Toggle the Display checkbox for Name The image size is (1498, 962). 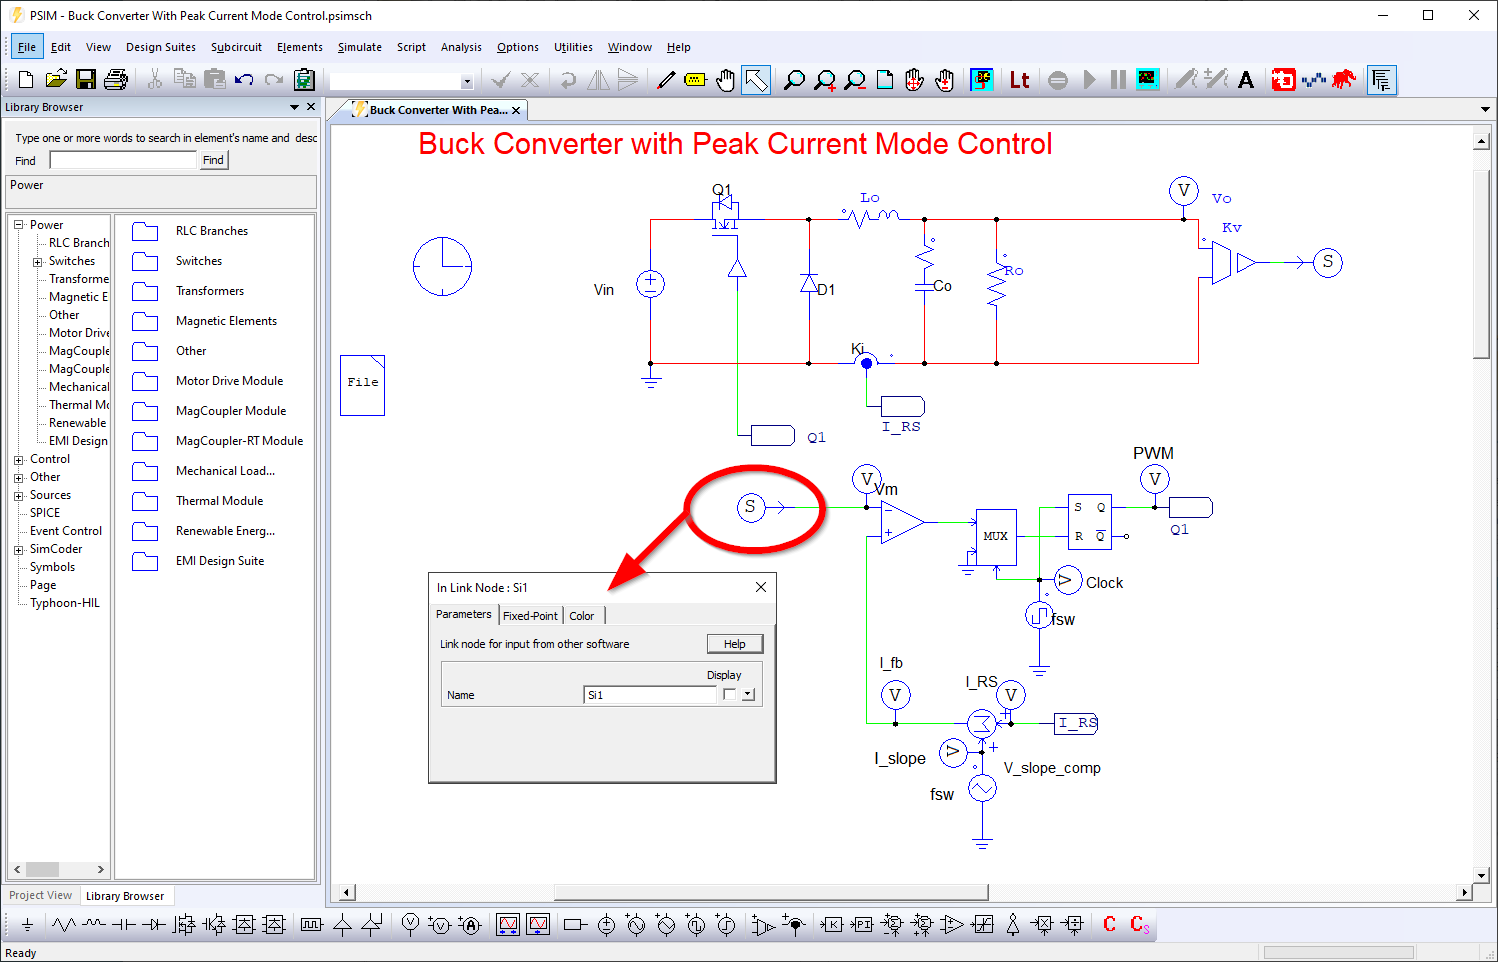click(x=729, y=694)
